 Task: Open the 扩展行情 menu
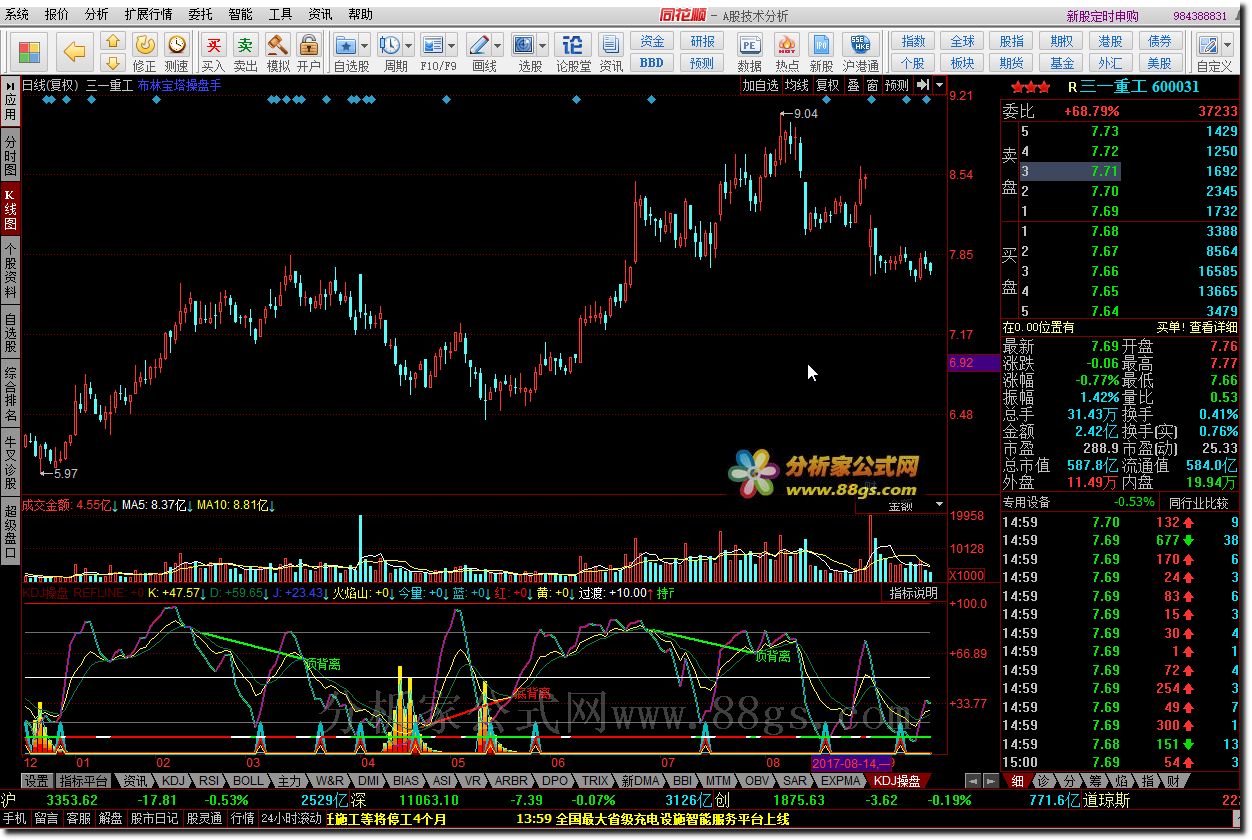[148, 15]
